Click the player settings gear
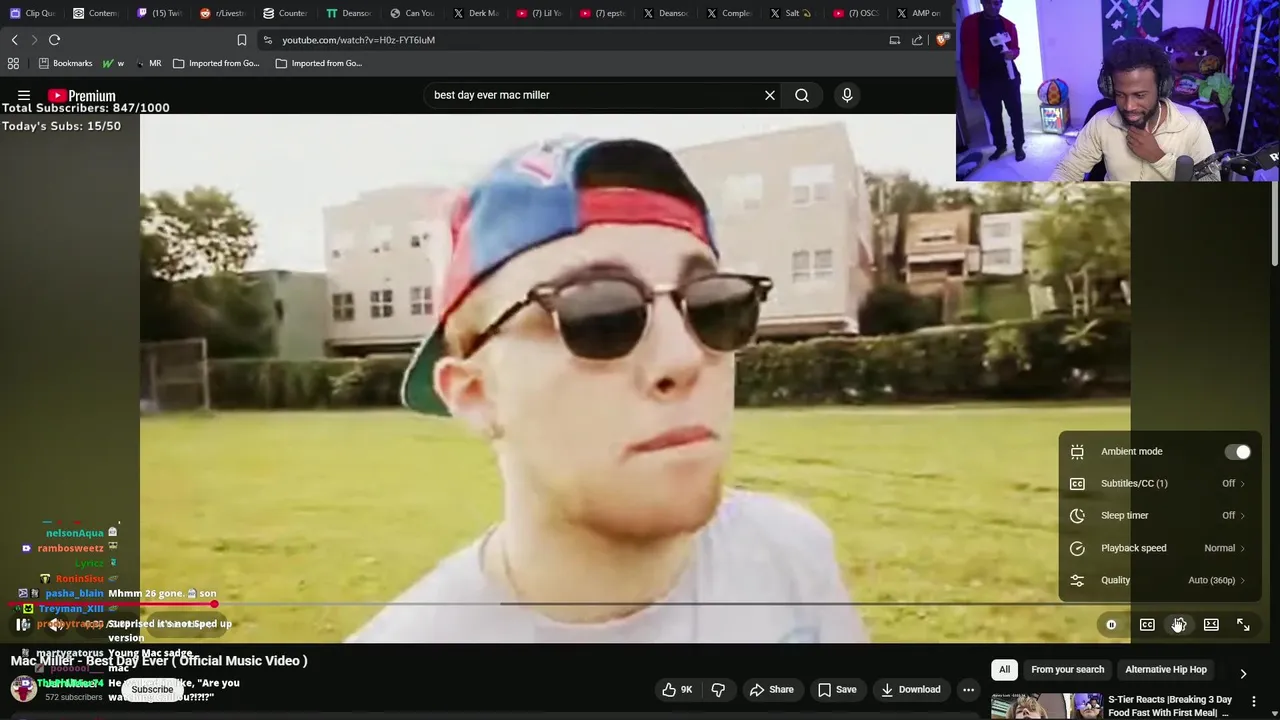This screenshot has width=1280, height=720. tap(1179, 625)
